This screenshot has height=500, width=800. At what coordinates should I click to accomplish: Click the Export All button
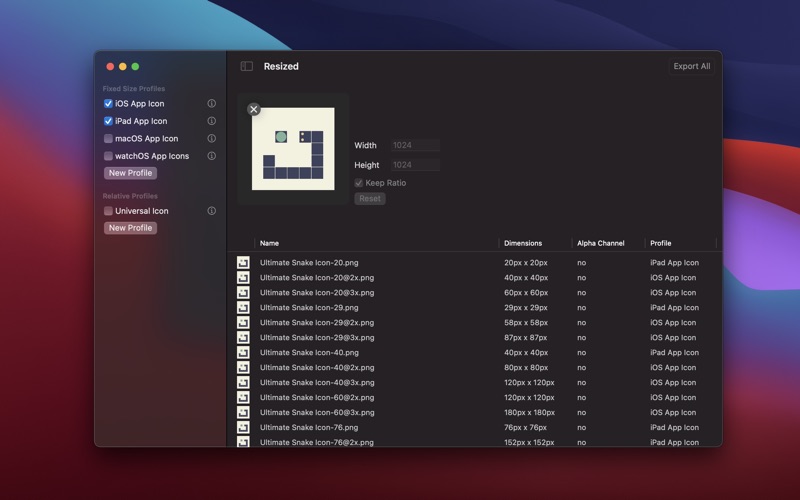tap(691, 66)
